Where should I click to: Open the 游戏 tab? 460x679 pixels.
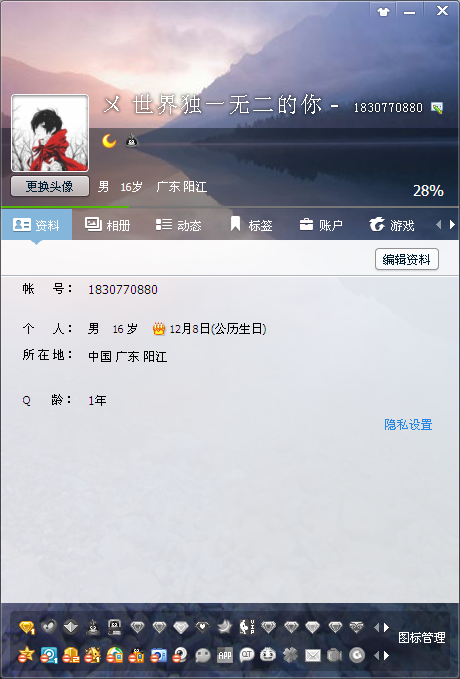pos(392,225)
